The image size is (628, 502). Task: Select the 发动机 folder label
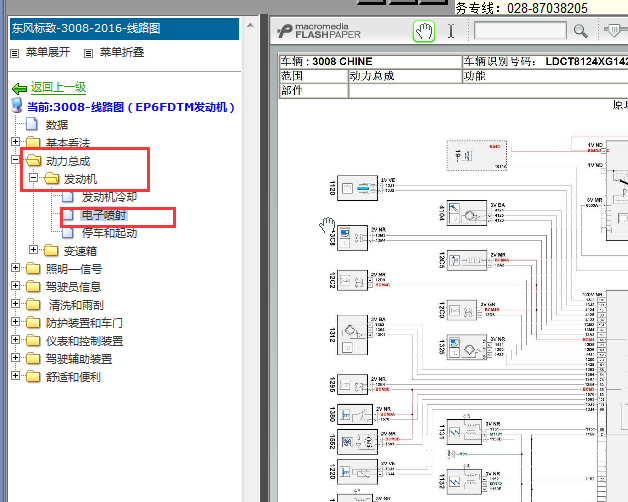[81, 179]
